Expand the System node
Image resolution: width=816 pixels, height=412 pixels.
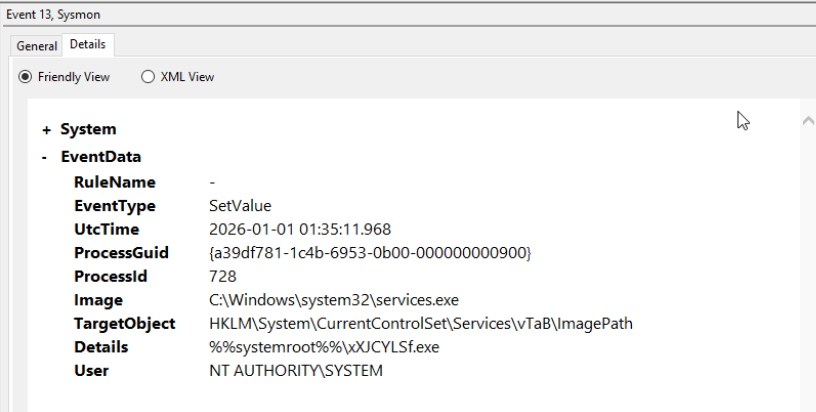[x=46, y=130]
